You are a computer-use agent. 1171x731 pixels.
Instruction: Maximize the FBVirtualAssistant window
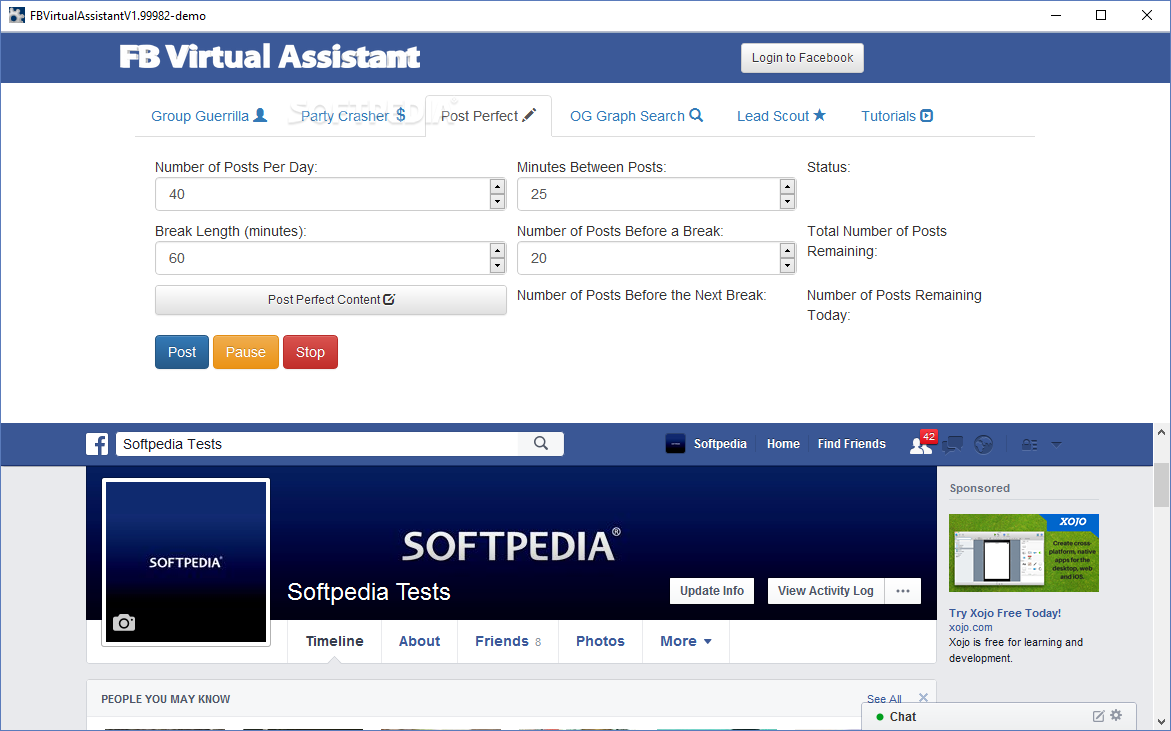1101,15
